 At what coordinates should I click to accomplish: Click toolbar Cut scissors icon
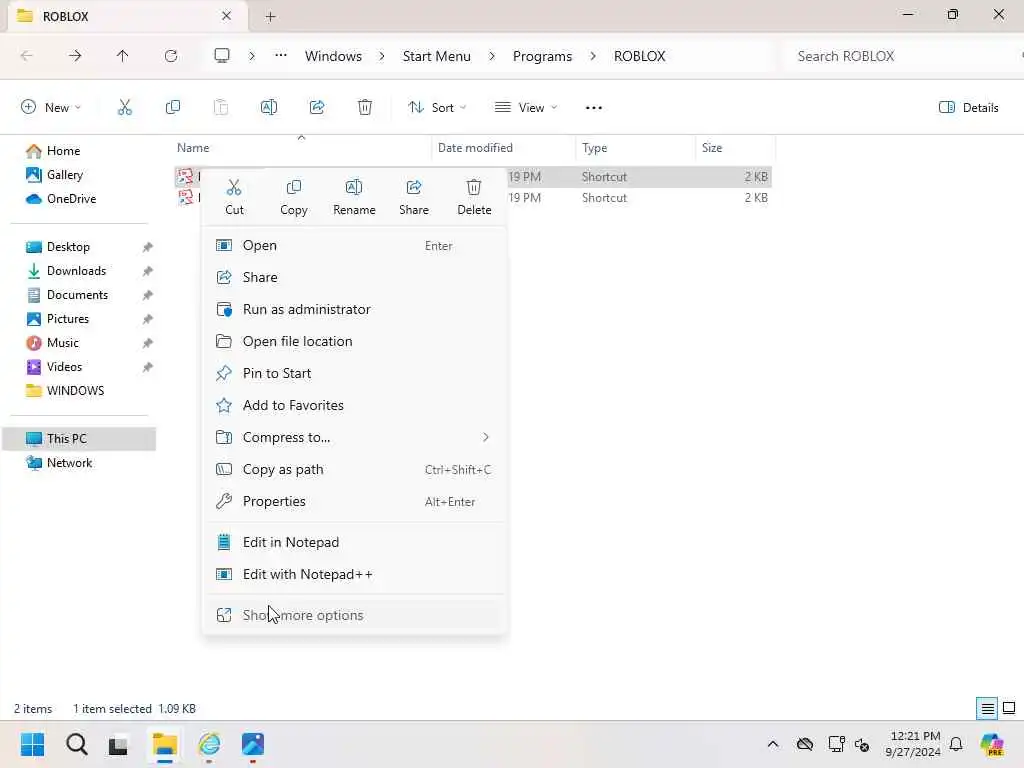point(125,107)
